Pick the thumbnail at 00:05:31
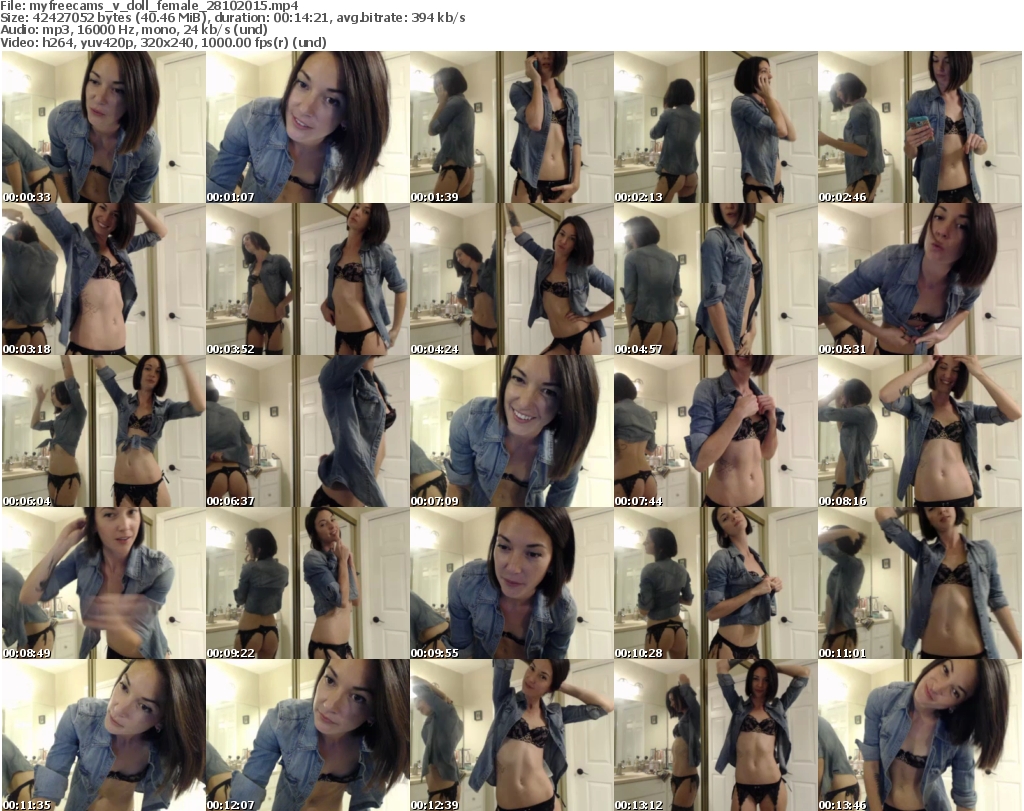 (x=920, y=279)
